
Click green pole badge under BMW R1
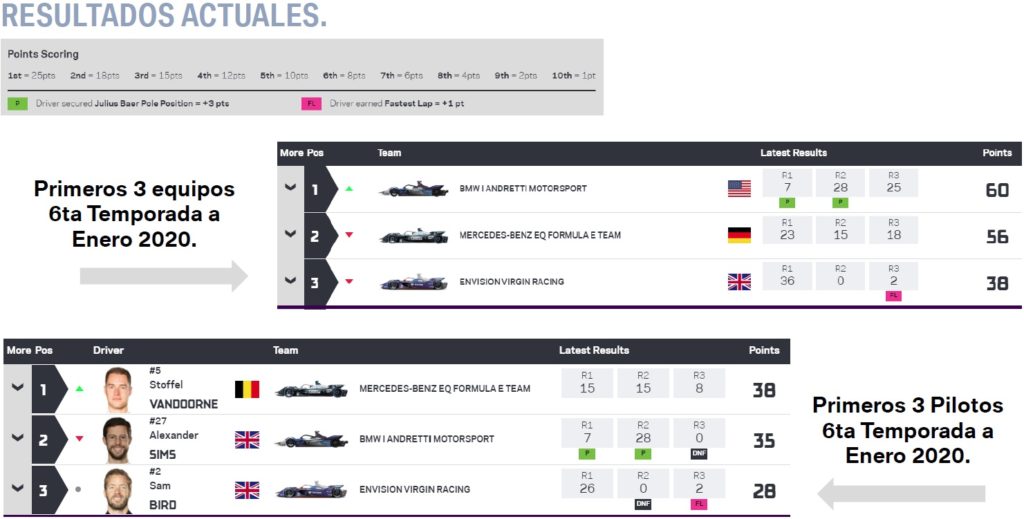(x=787, y=203)
